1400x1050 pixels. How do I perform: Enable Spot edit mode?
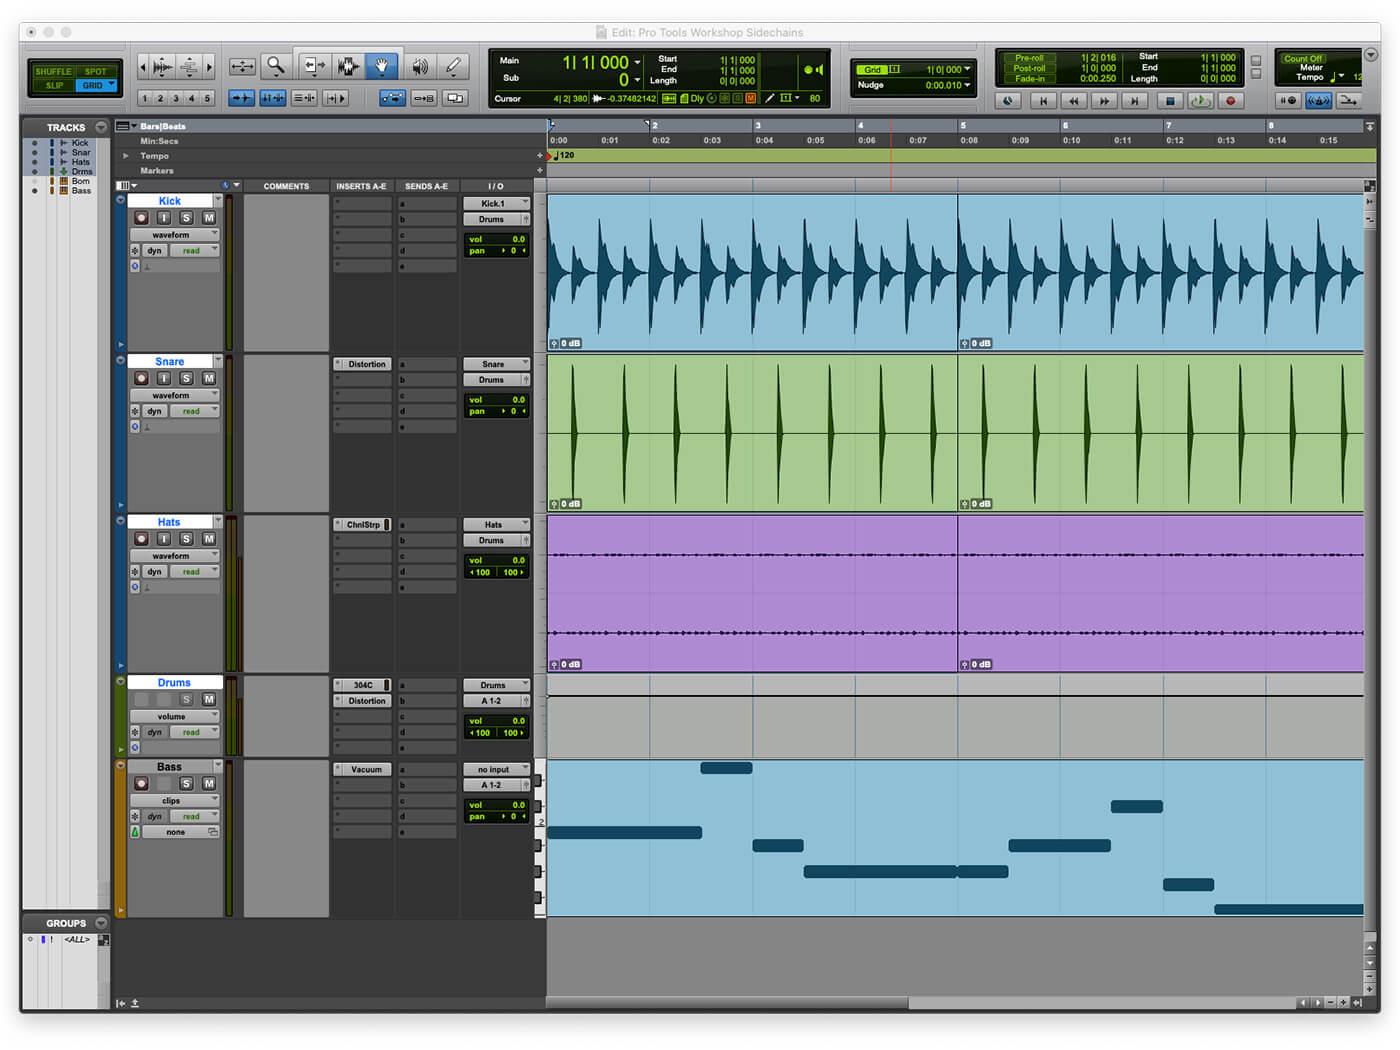coord(96,72)
